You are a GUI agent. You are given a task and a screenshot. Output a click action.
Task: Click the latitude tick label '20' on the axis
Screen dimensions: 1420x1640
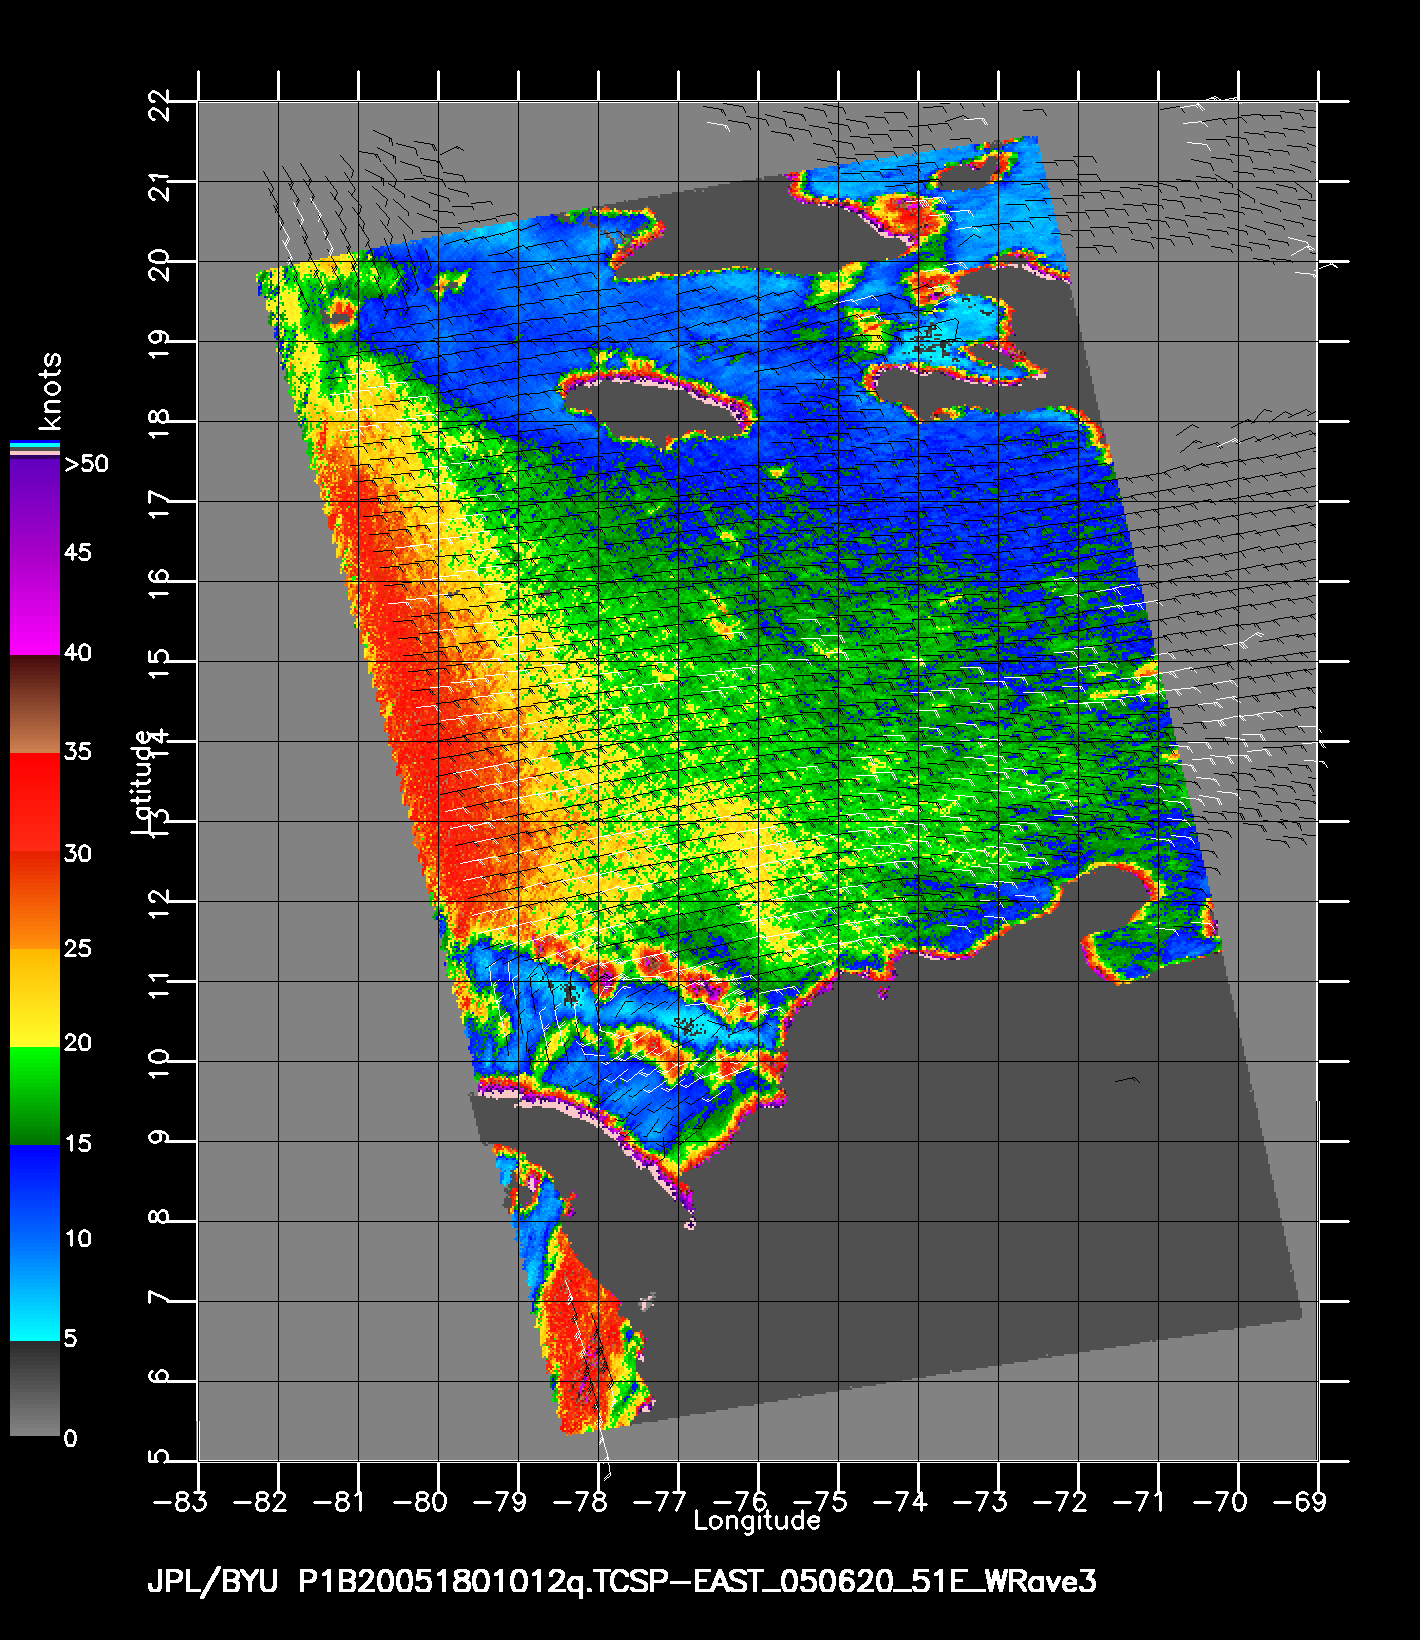[160, 263]
